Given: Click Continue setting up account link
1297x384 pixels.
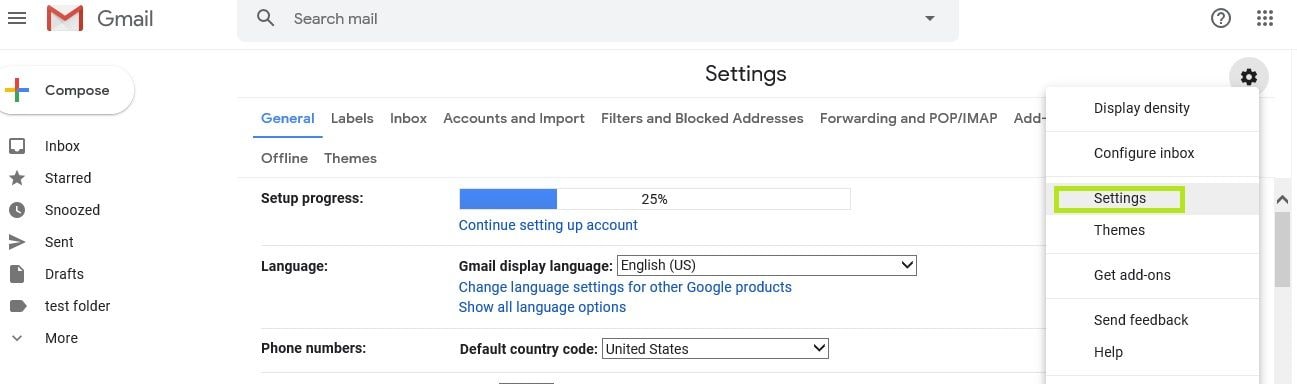Looking at the screenshot, I should tap(548, 225).
